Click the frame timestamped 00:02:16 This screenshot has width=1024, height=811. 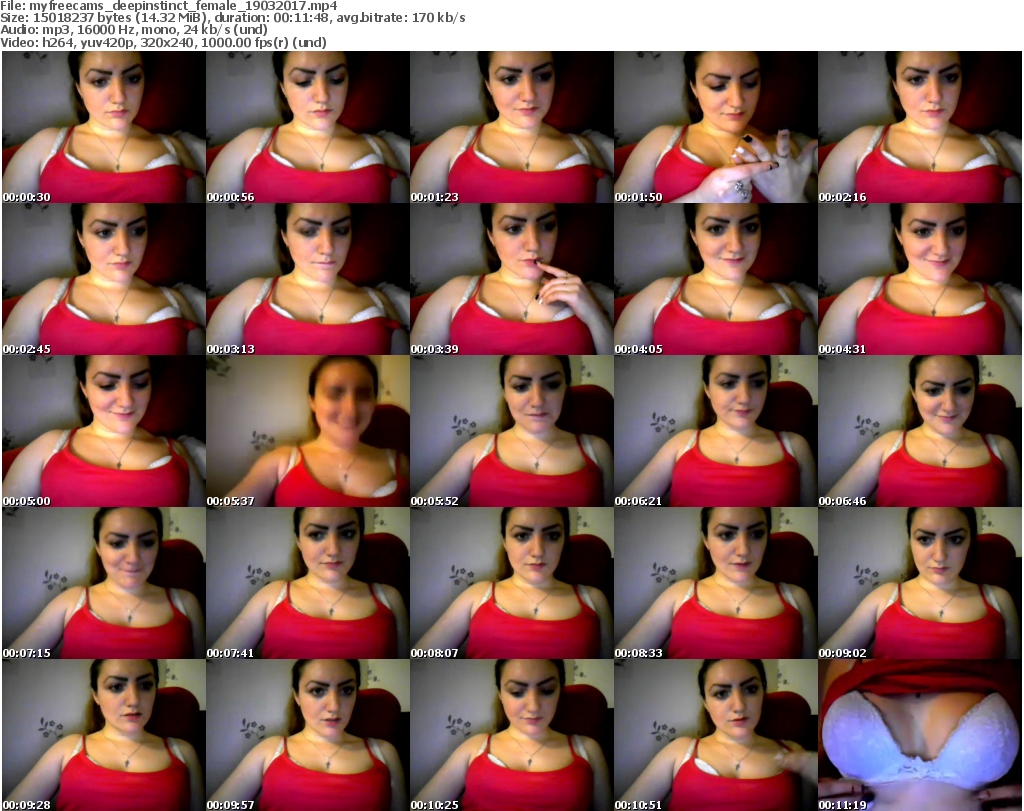920,127
